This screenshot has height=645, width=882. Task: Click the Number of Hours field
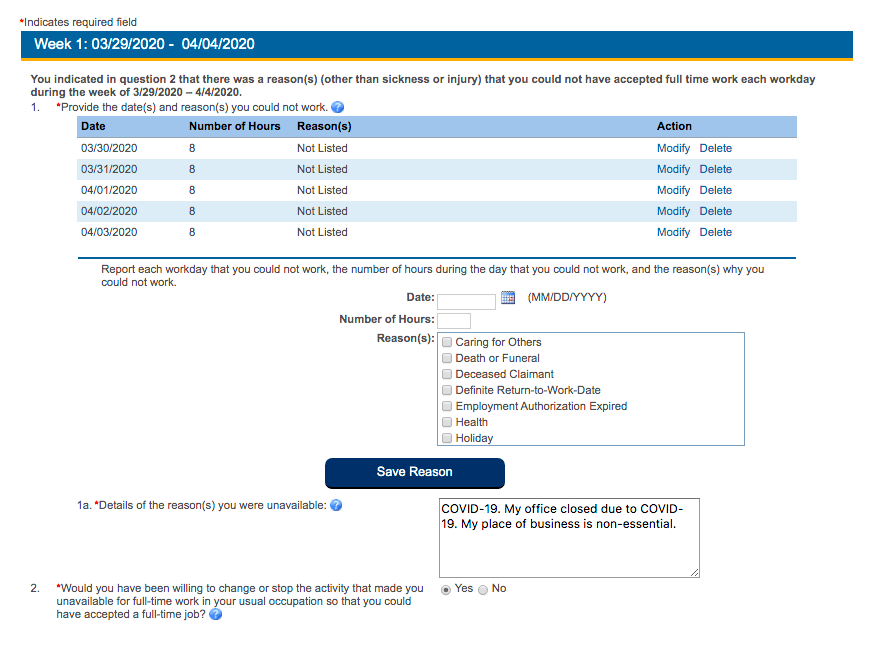[x=456, y=320]
